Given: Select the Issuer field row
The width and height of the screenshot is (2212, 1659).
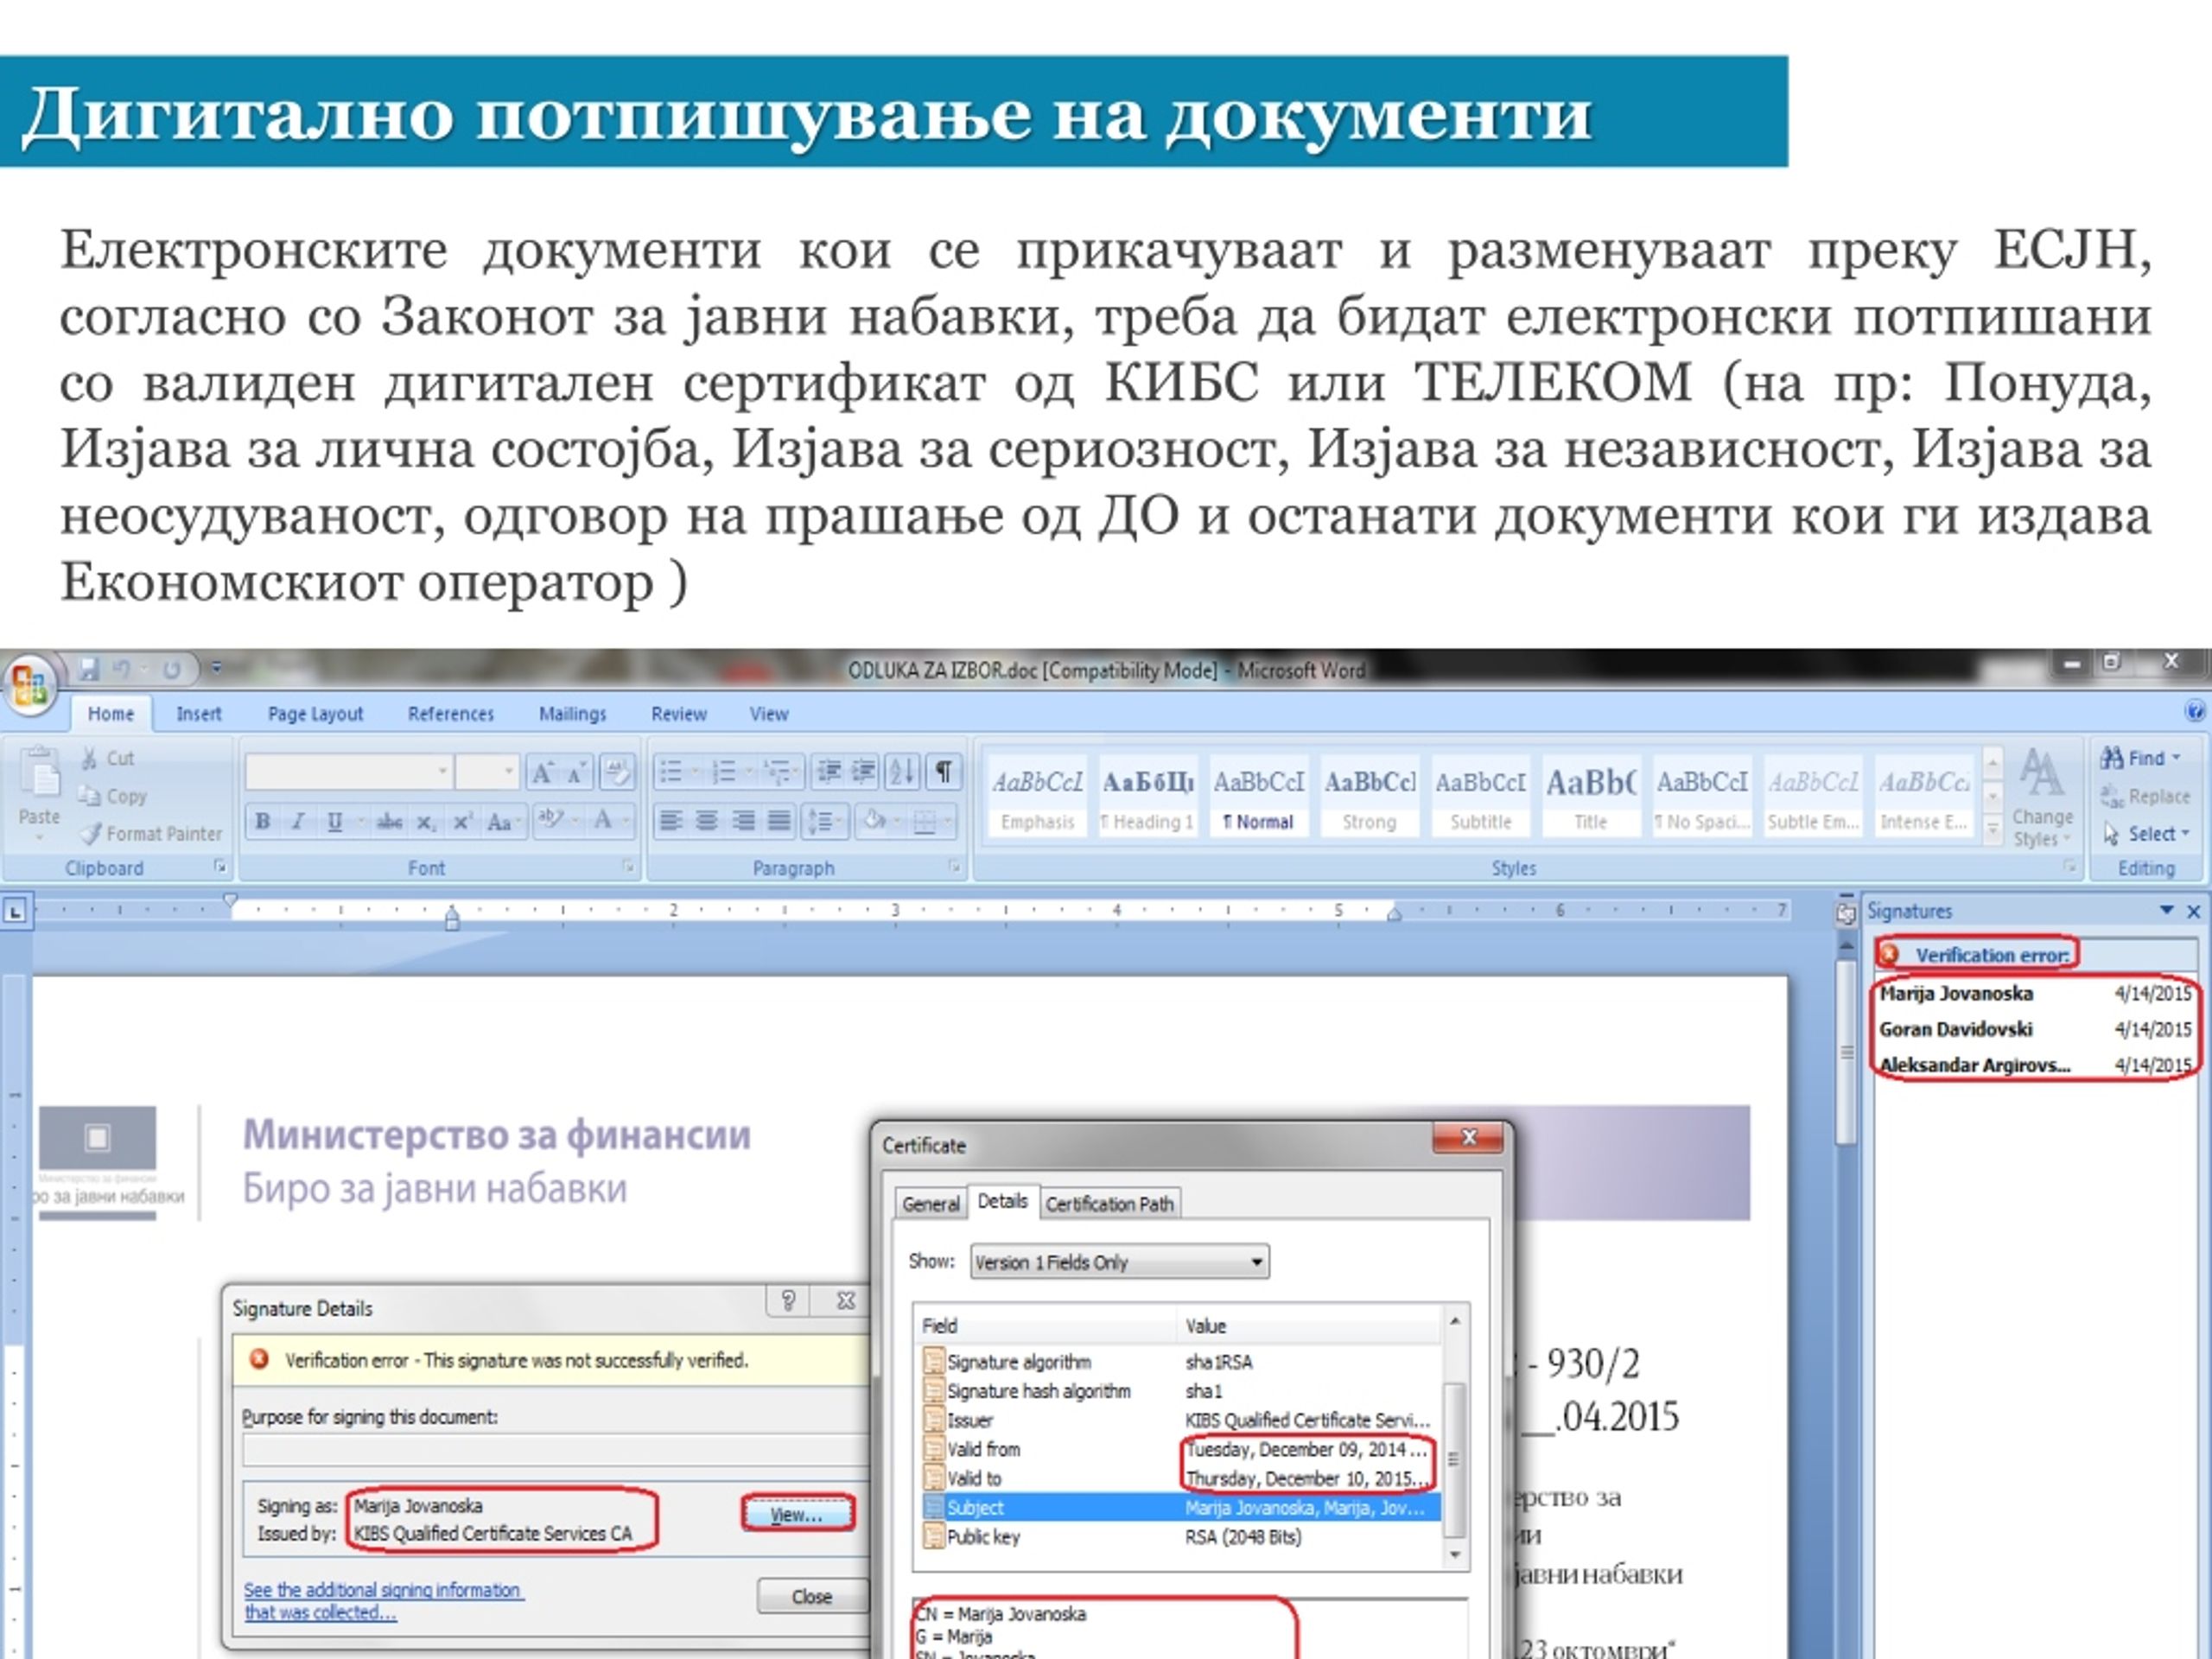Looking at the screenshot, I should [1180, 1420].
